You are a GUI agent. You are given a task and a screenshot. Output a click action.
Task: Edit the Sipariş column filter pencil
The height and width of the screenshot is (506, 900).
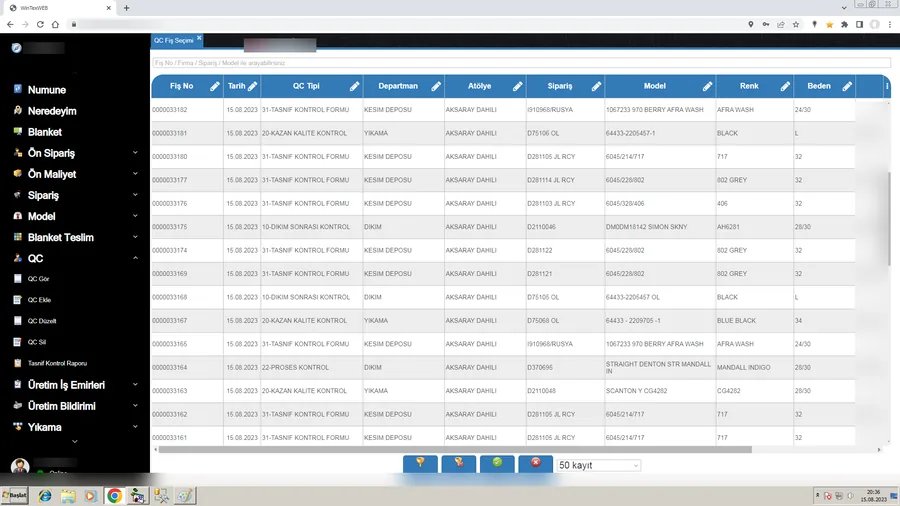[596, 86]
